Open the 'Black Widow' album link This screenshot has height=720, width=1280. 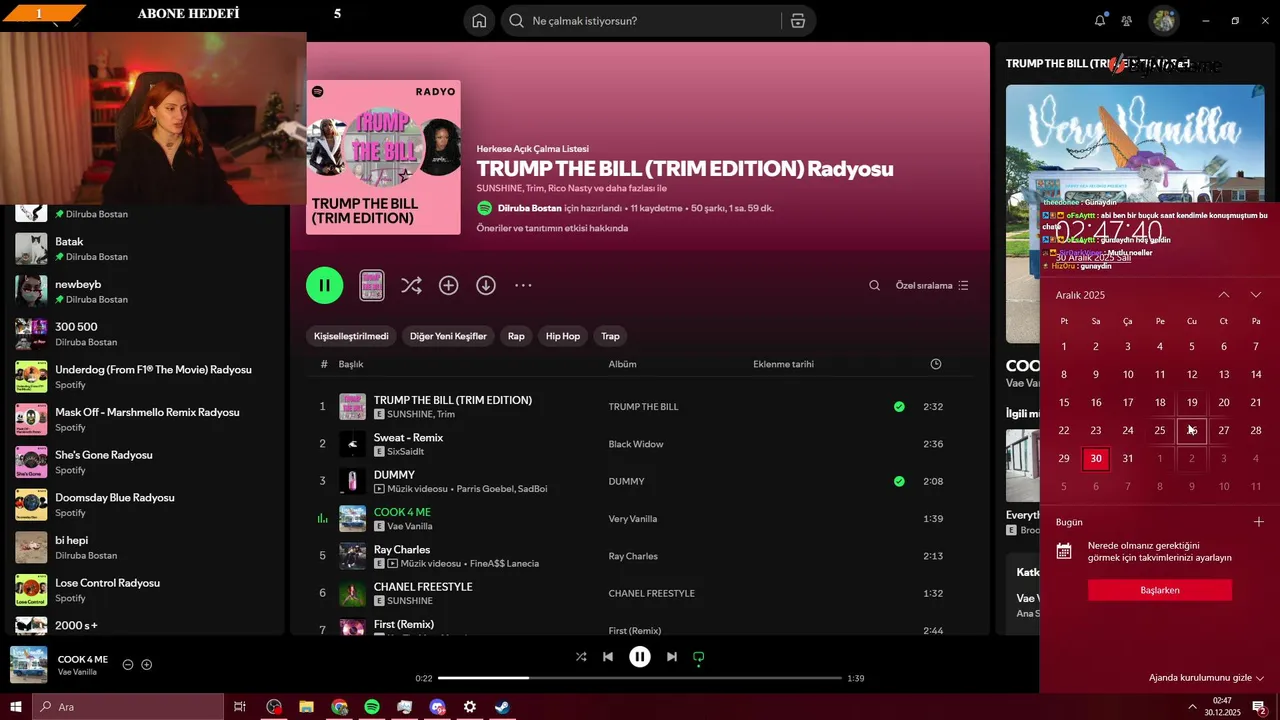coord(636,444)
